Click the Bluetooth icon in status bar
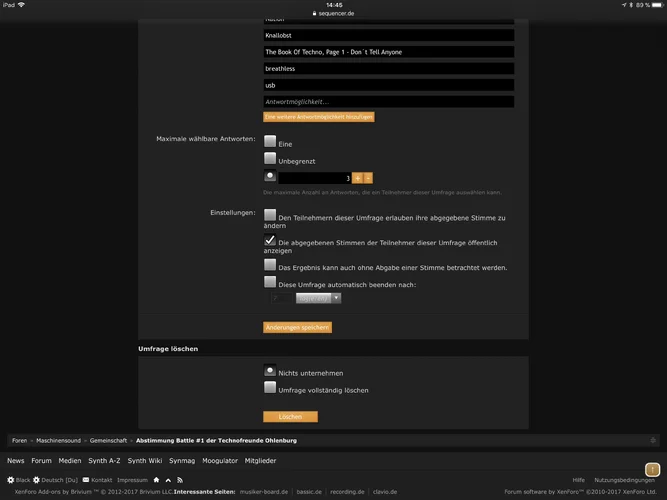Screen dimensions: 667x500 (x=631, y=5)
